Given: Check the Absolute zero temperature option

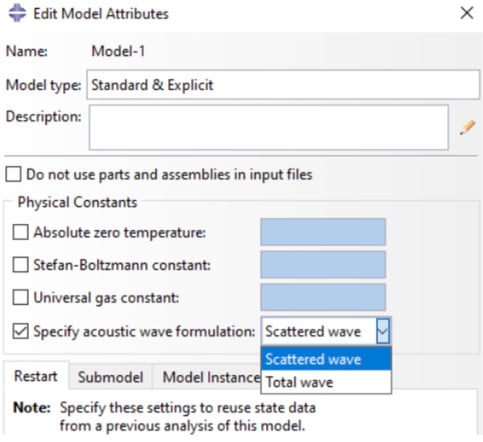Looking at the screenshot, I should coord(20,232).
